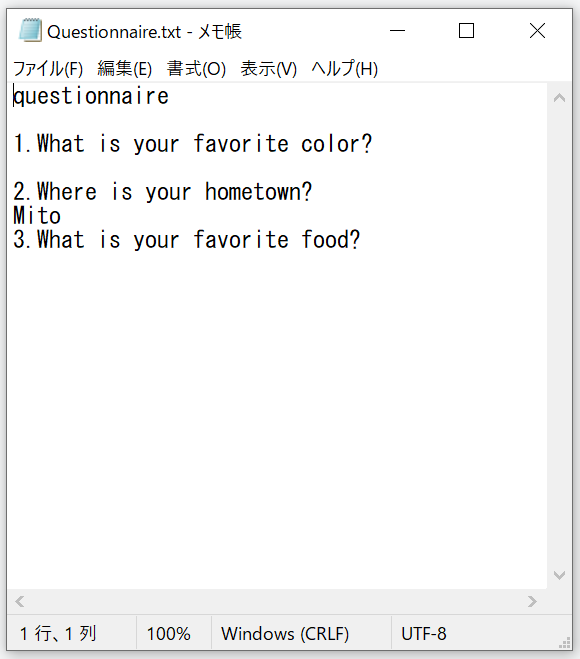Click the Notepad app icon in title bar
580x659 pixels.
30,30
